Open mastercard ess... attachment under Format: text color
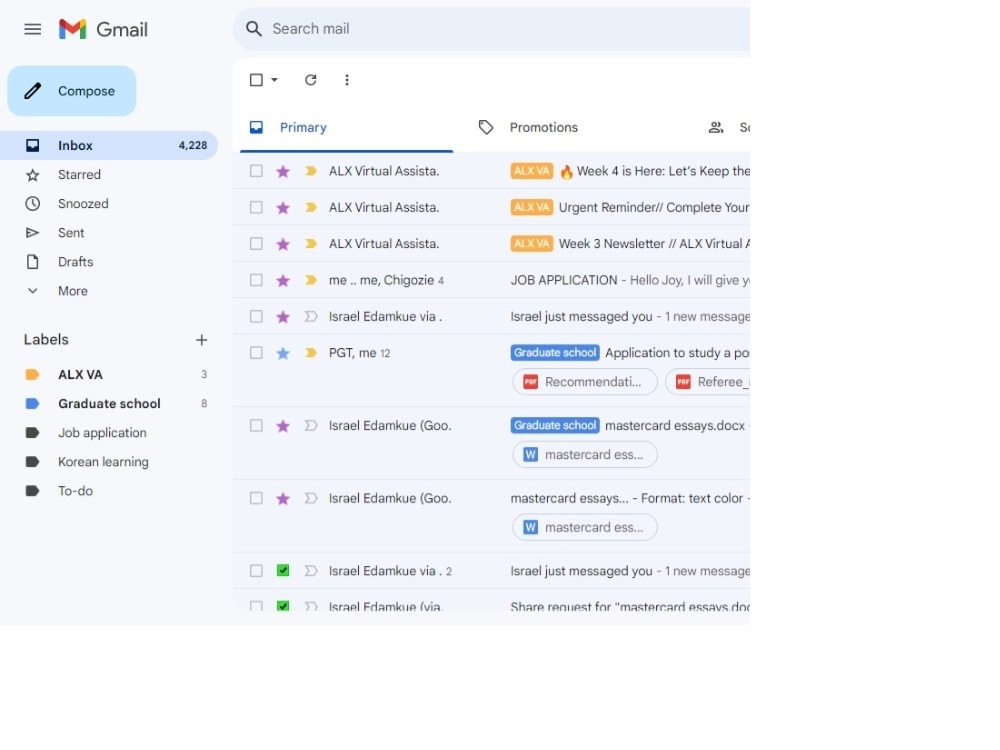1000x750 pixels. [x=585, y=527]
